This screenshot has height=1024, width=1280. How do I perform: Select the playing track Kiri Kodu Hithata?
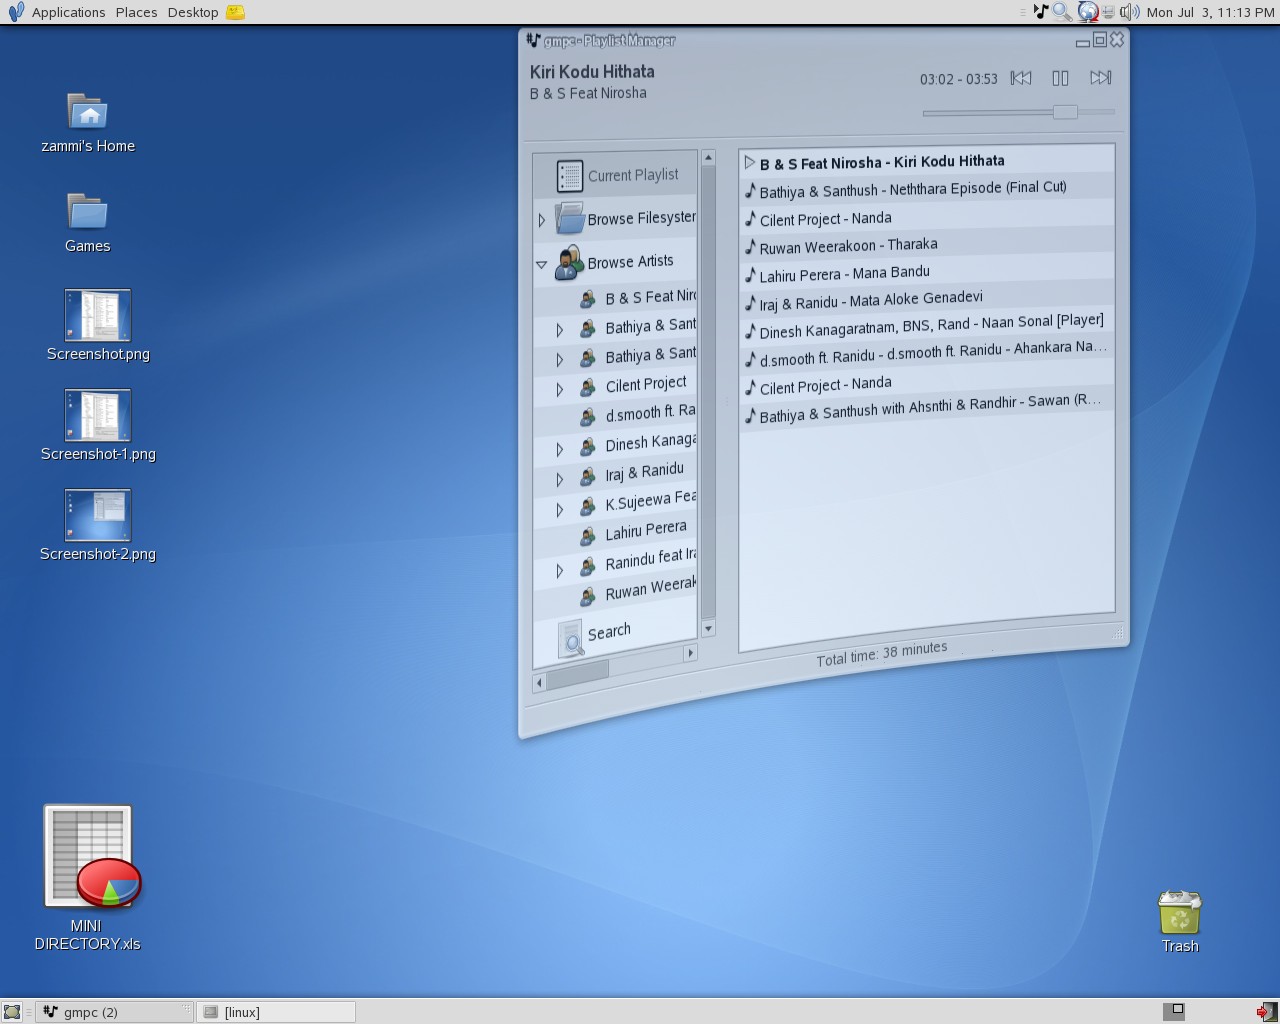(x=927, y=161)
